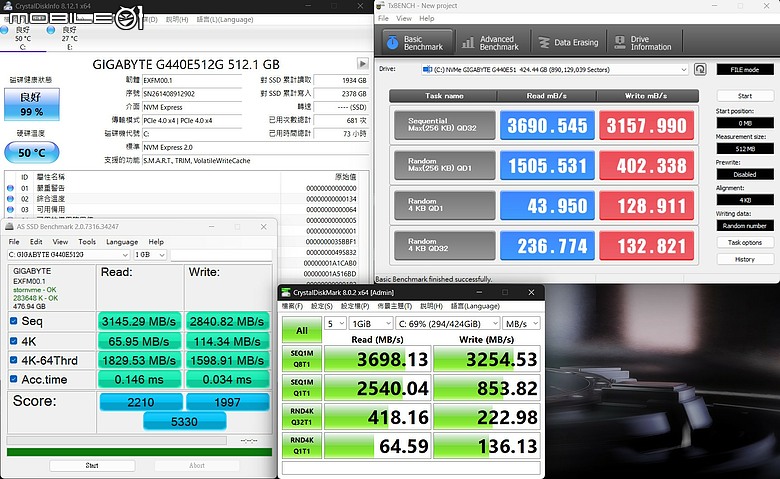Click AS SSD Benchmark title bar icon

[9, 226]
